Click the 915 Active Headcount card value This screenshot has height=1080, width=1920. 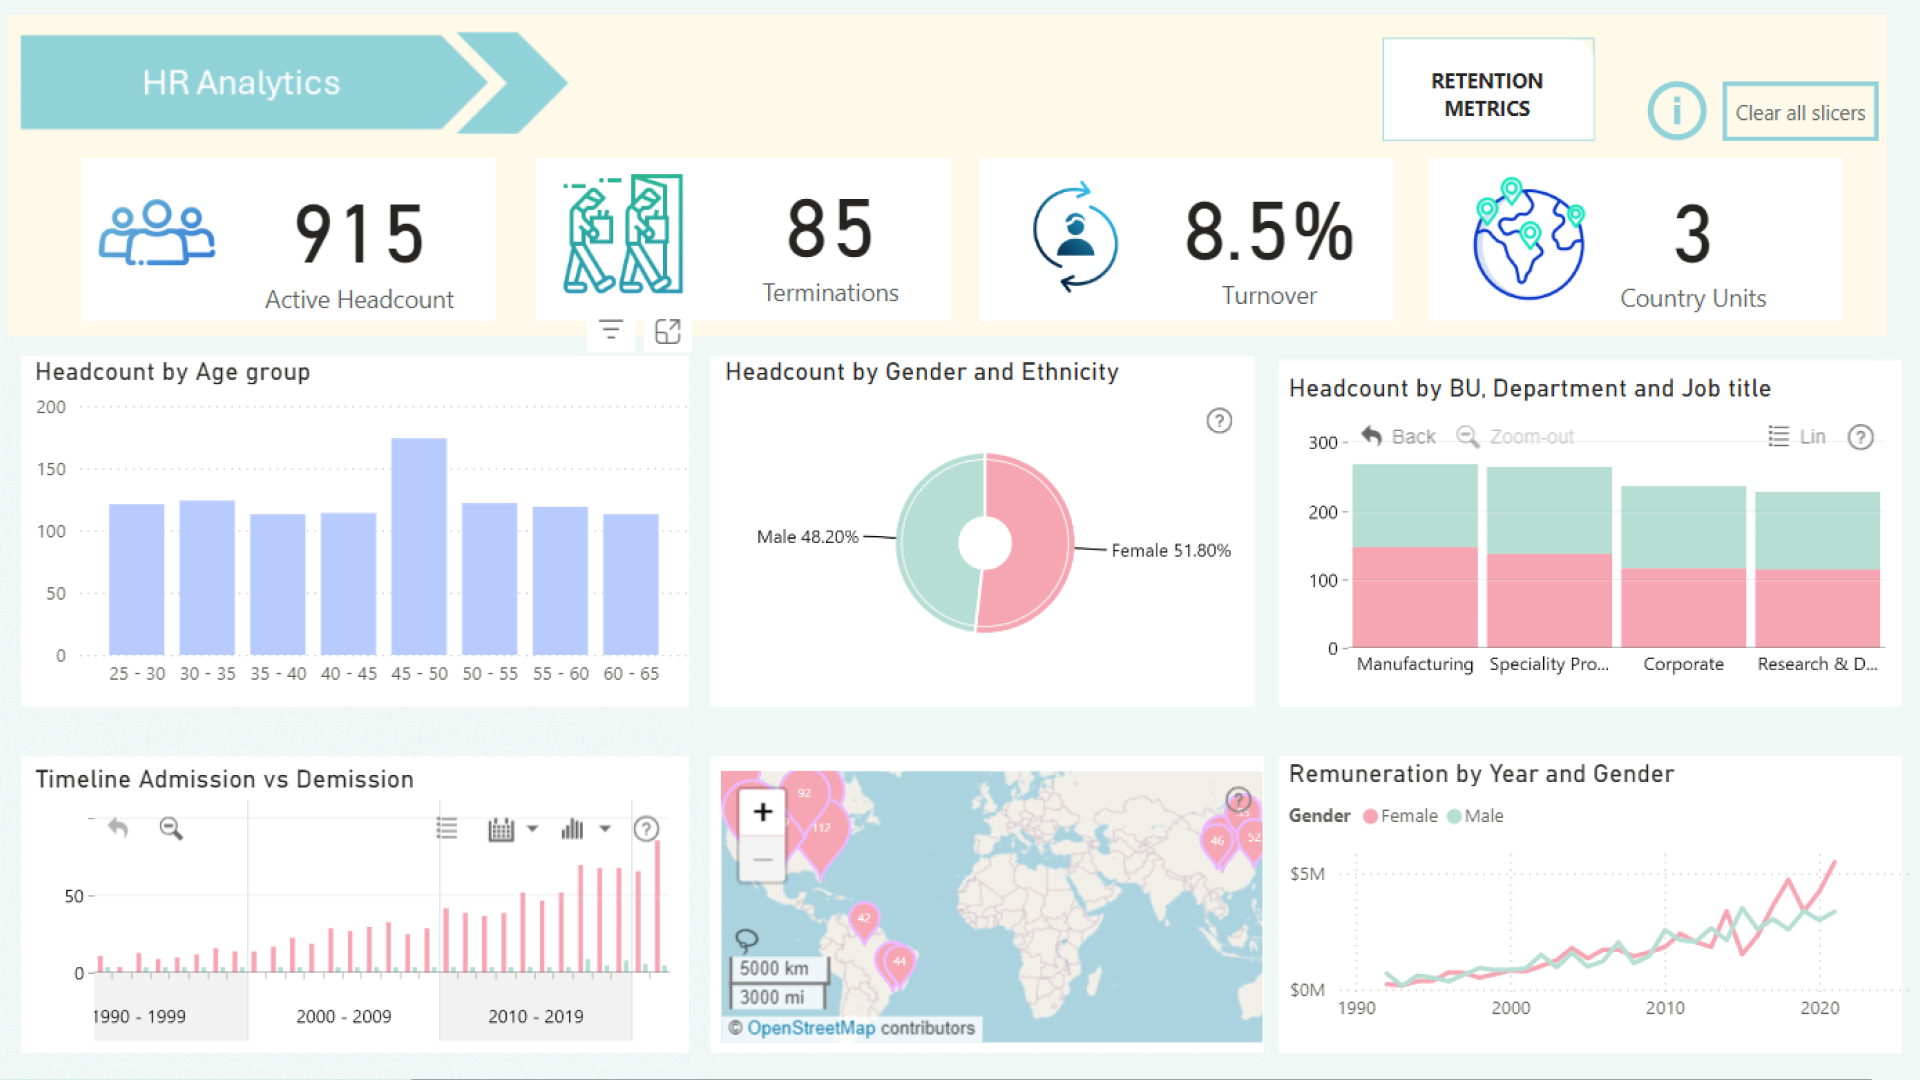tap(360, 234)
